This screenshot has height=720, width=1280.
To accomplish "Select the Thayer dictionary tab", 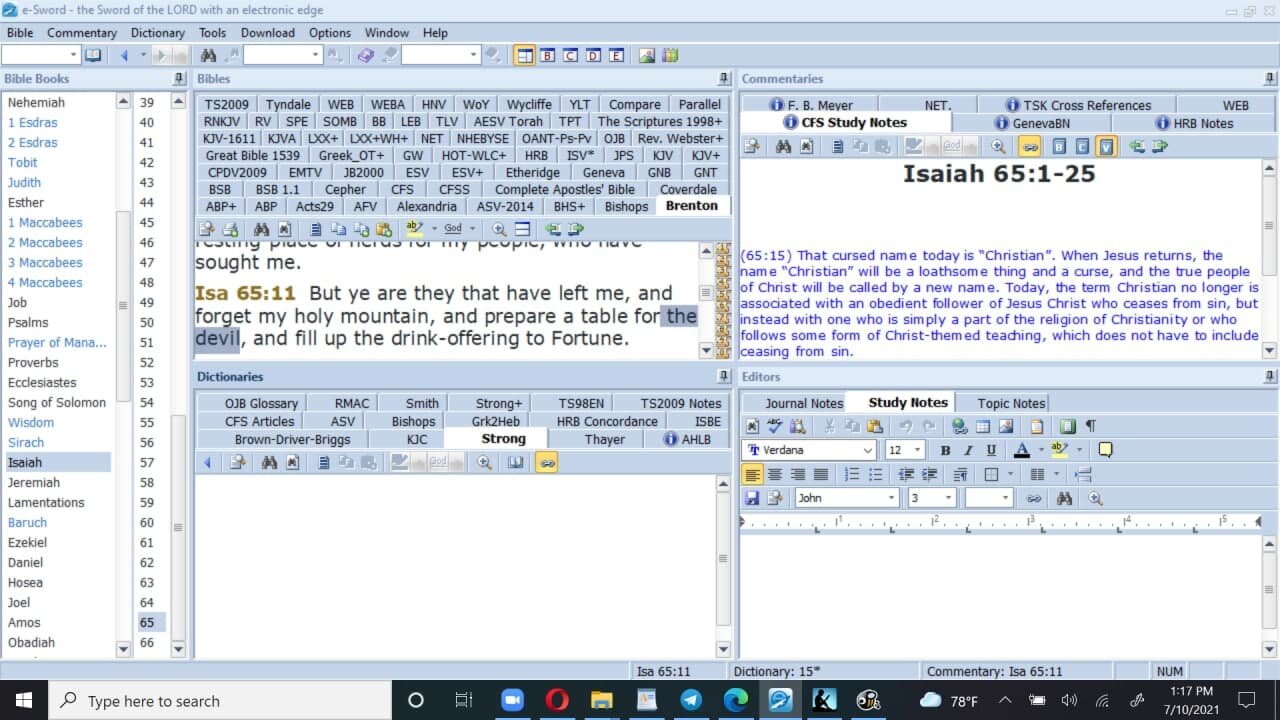I will pos(605,439).
